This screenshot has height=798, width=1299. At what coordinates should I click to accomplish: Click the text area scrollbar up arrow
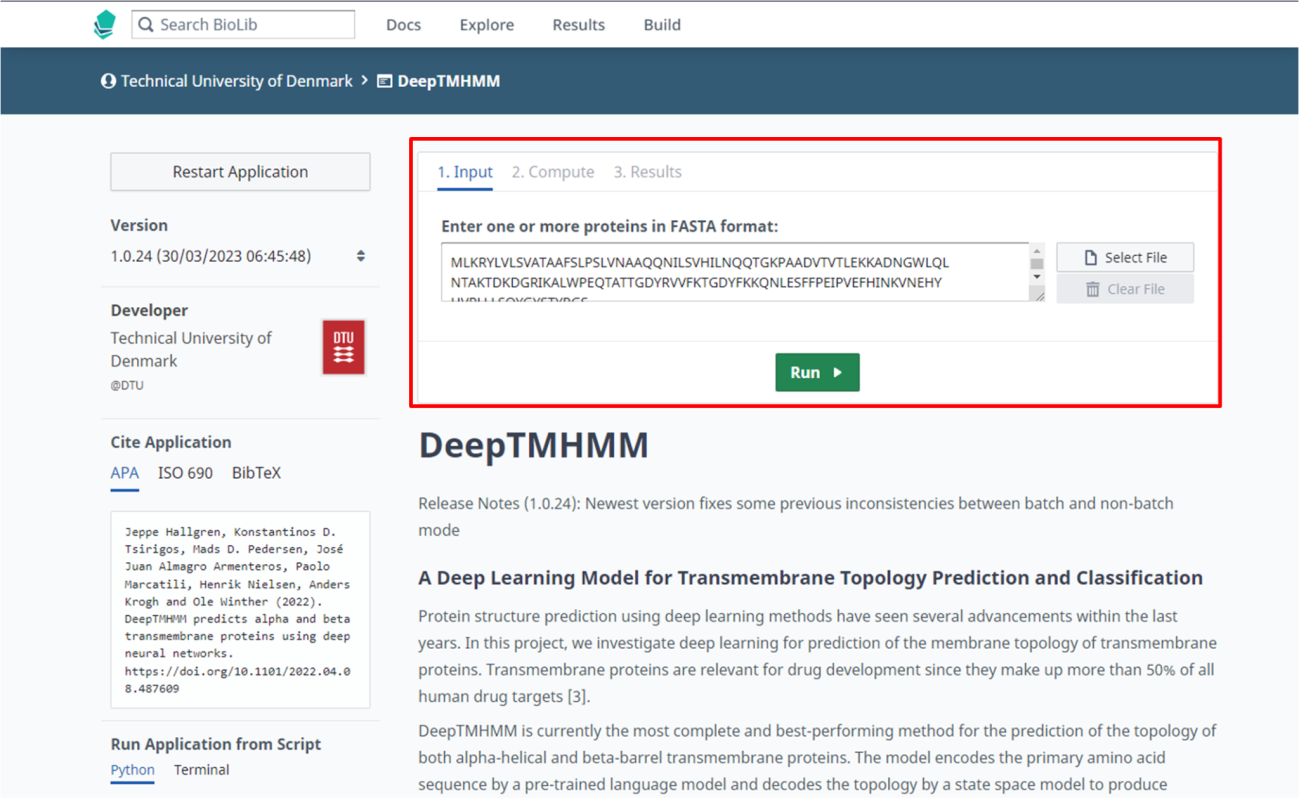[1037, 252]
